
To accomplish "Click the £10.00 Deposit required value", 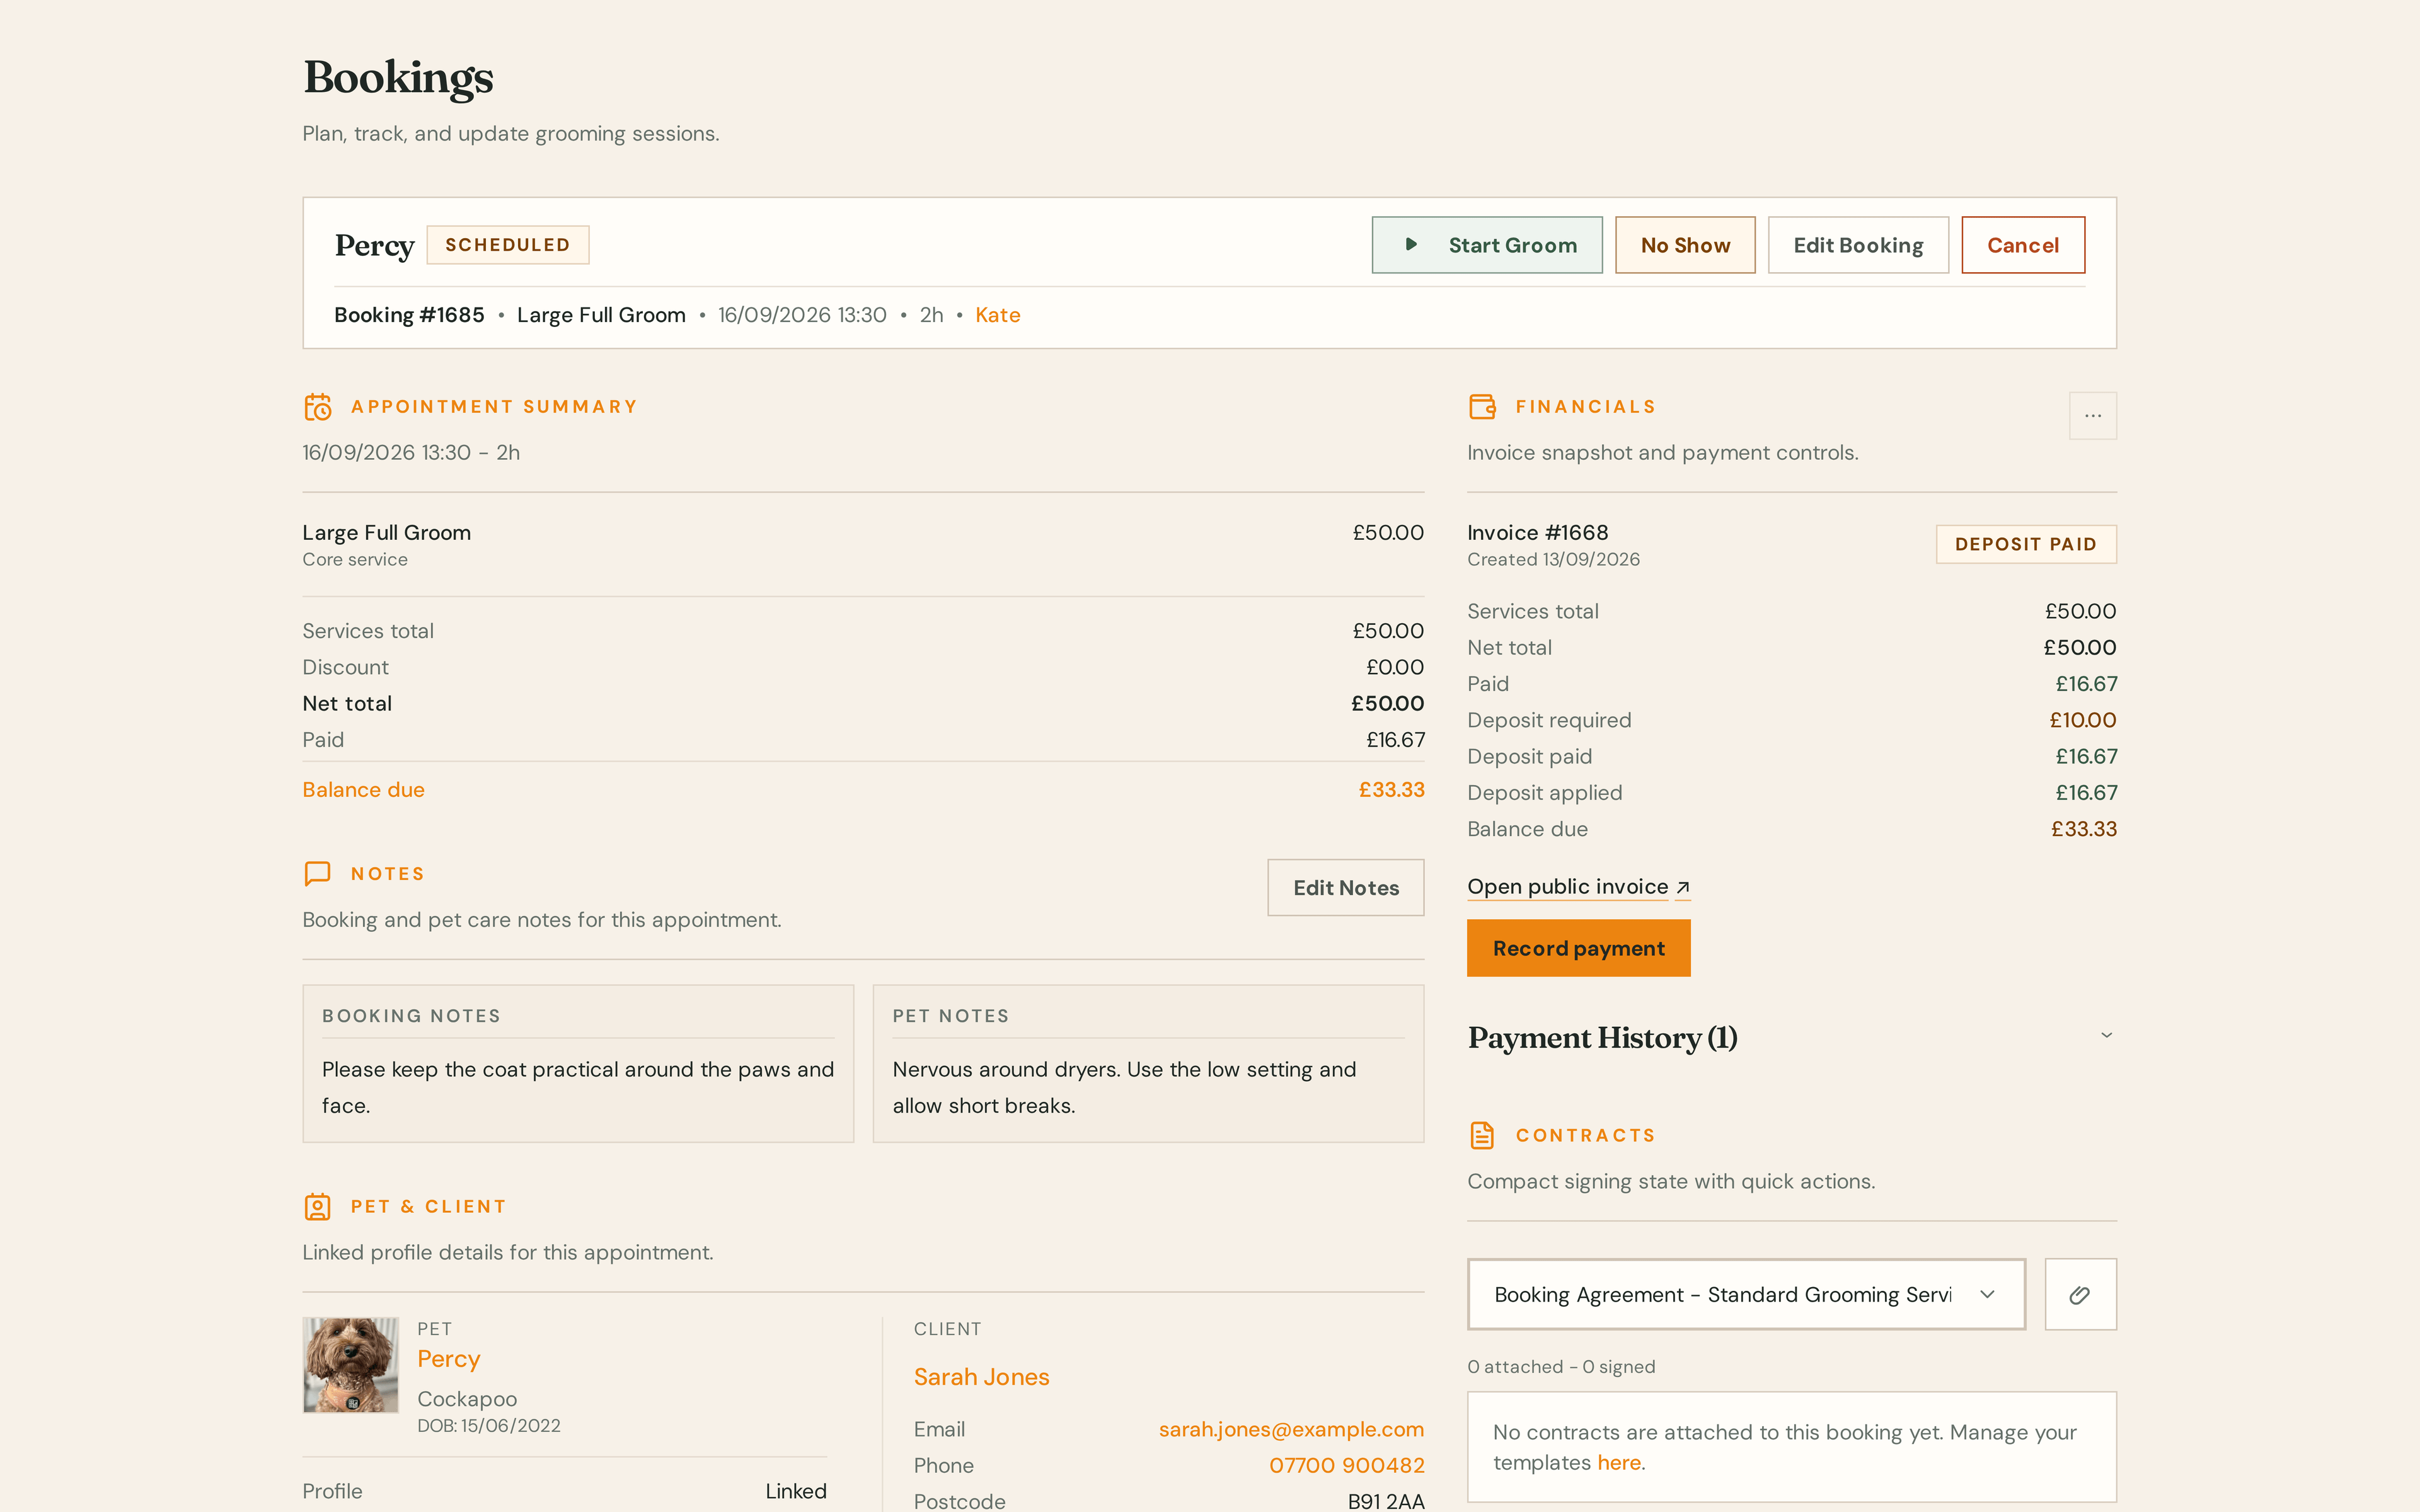I will pyautogui.click(x=2082, y=720).
